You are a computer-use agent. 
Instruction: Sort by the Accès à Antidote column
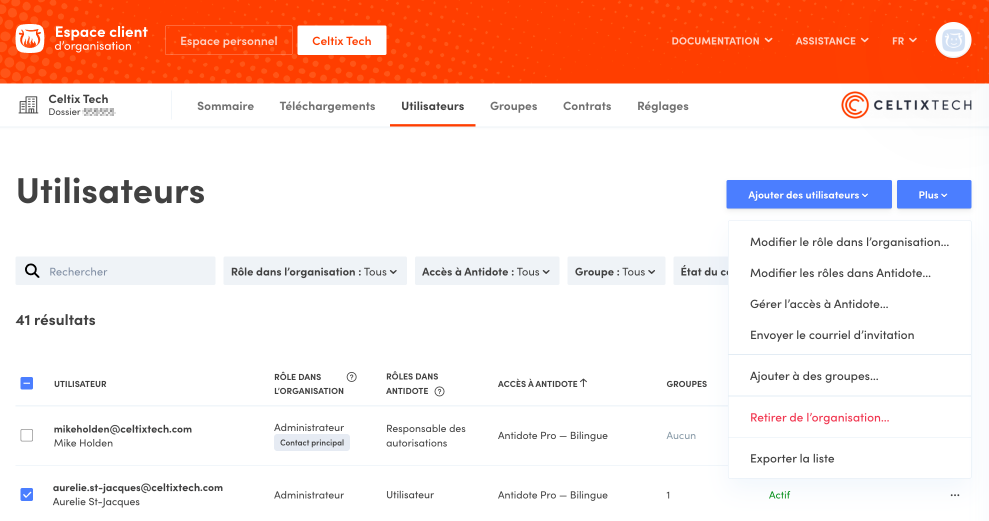(x=542, y=383)
